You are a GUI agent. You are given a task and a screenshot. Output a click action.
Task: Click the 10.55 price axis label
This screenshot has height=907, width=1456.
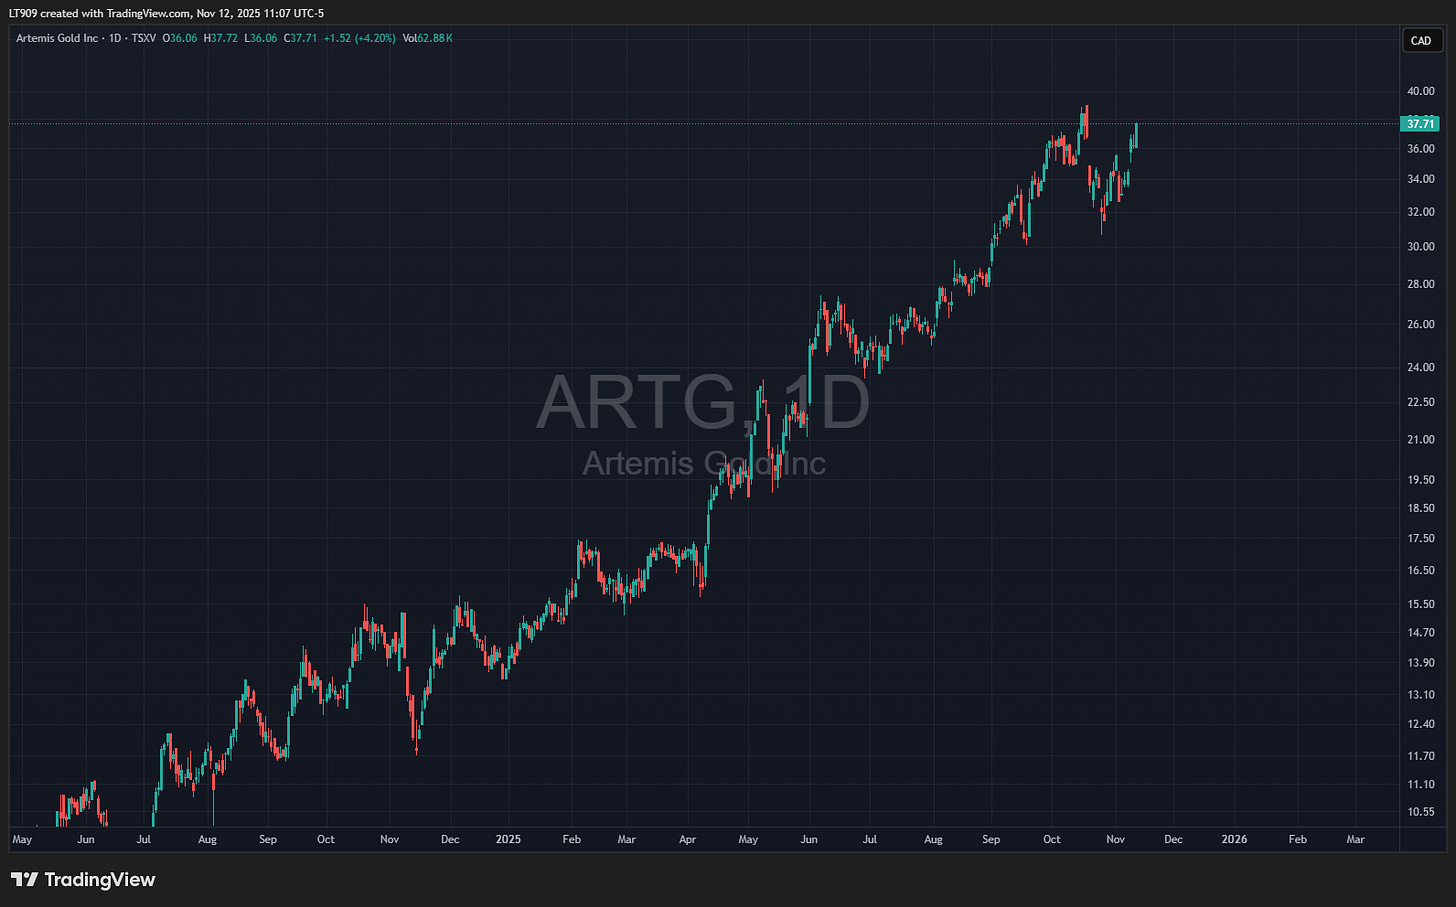pyautogui.click(x=1420, y=813)
